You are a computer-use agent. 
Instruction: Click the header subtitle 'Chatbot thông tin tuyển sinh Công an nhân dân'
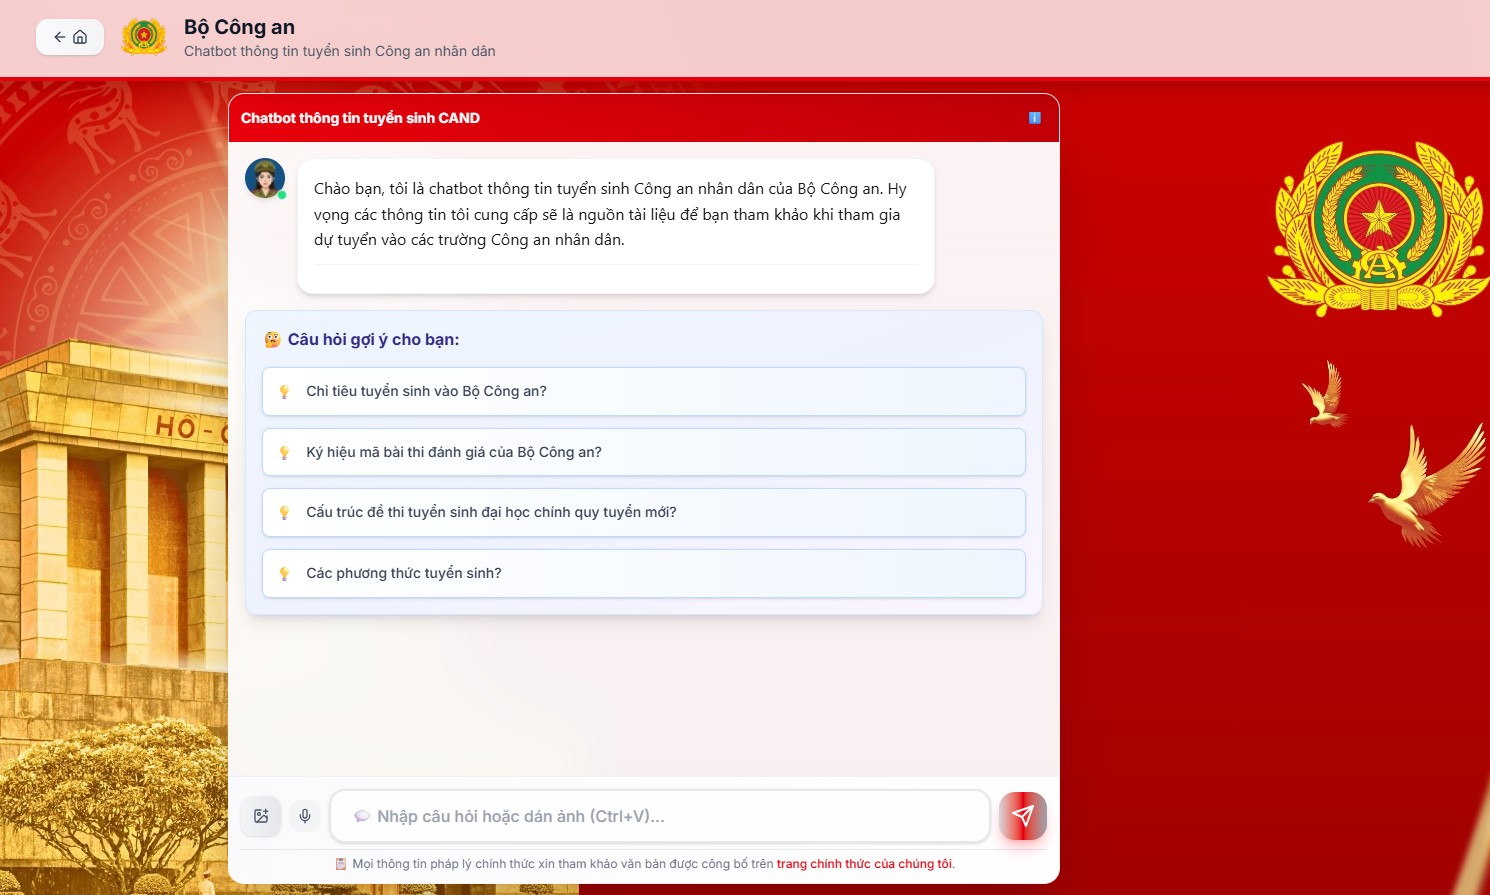click(x=340, y=51)
